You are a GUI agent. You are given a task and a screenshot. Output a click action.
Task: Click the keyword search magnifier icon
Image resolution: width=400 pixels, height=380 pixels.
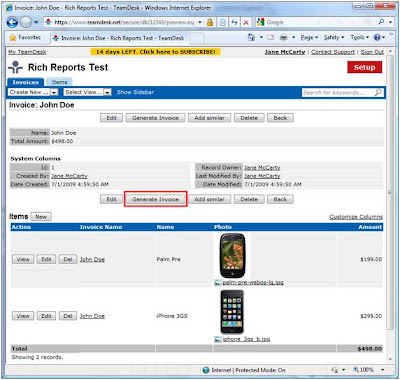[x=378, y=92]
